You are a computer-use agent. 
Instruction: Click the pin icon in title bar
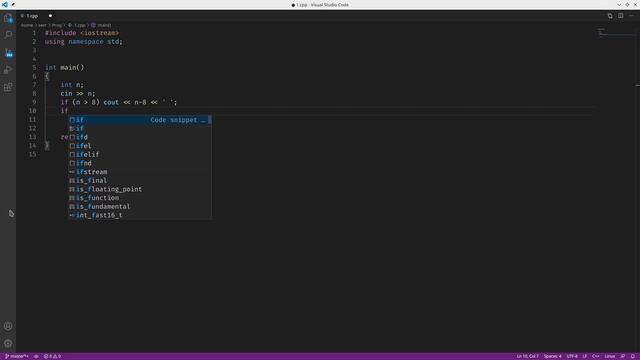click(13, 4)
